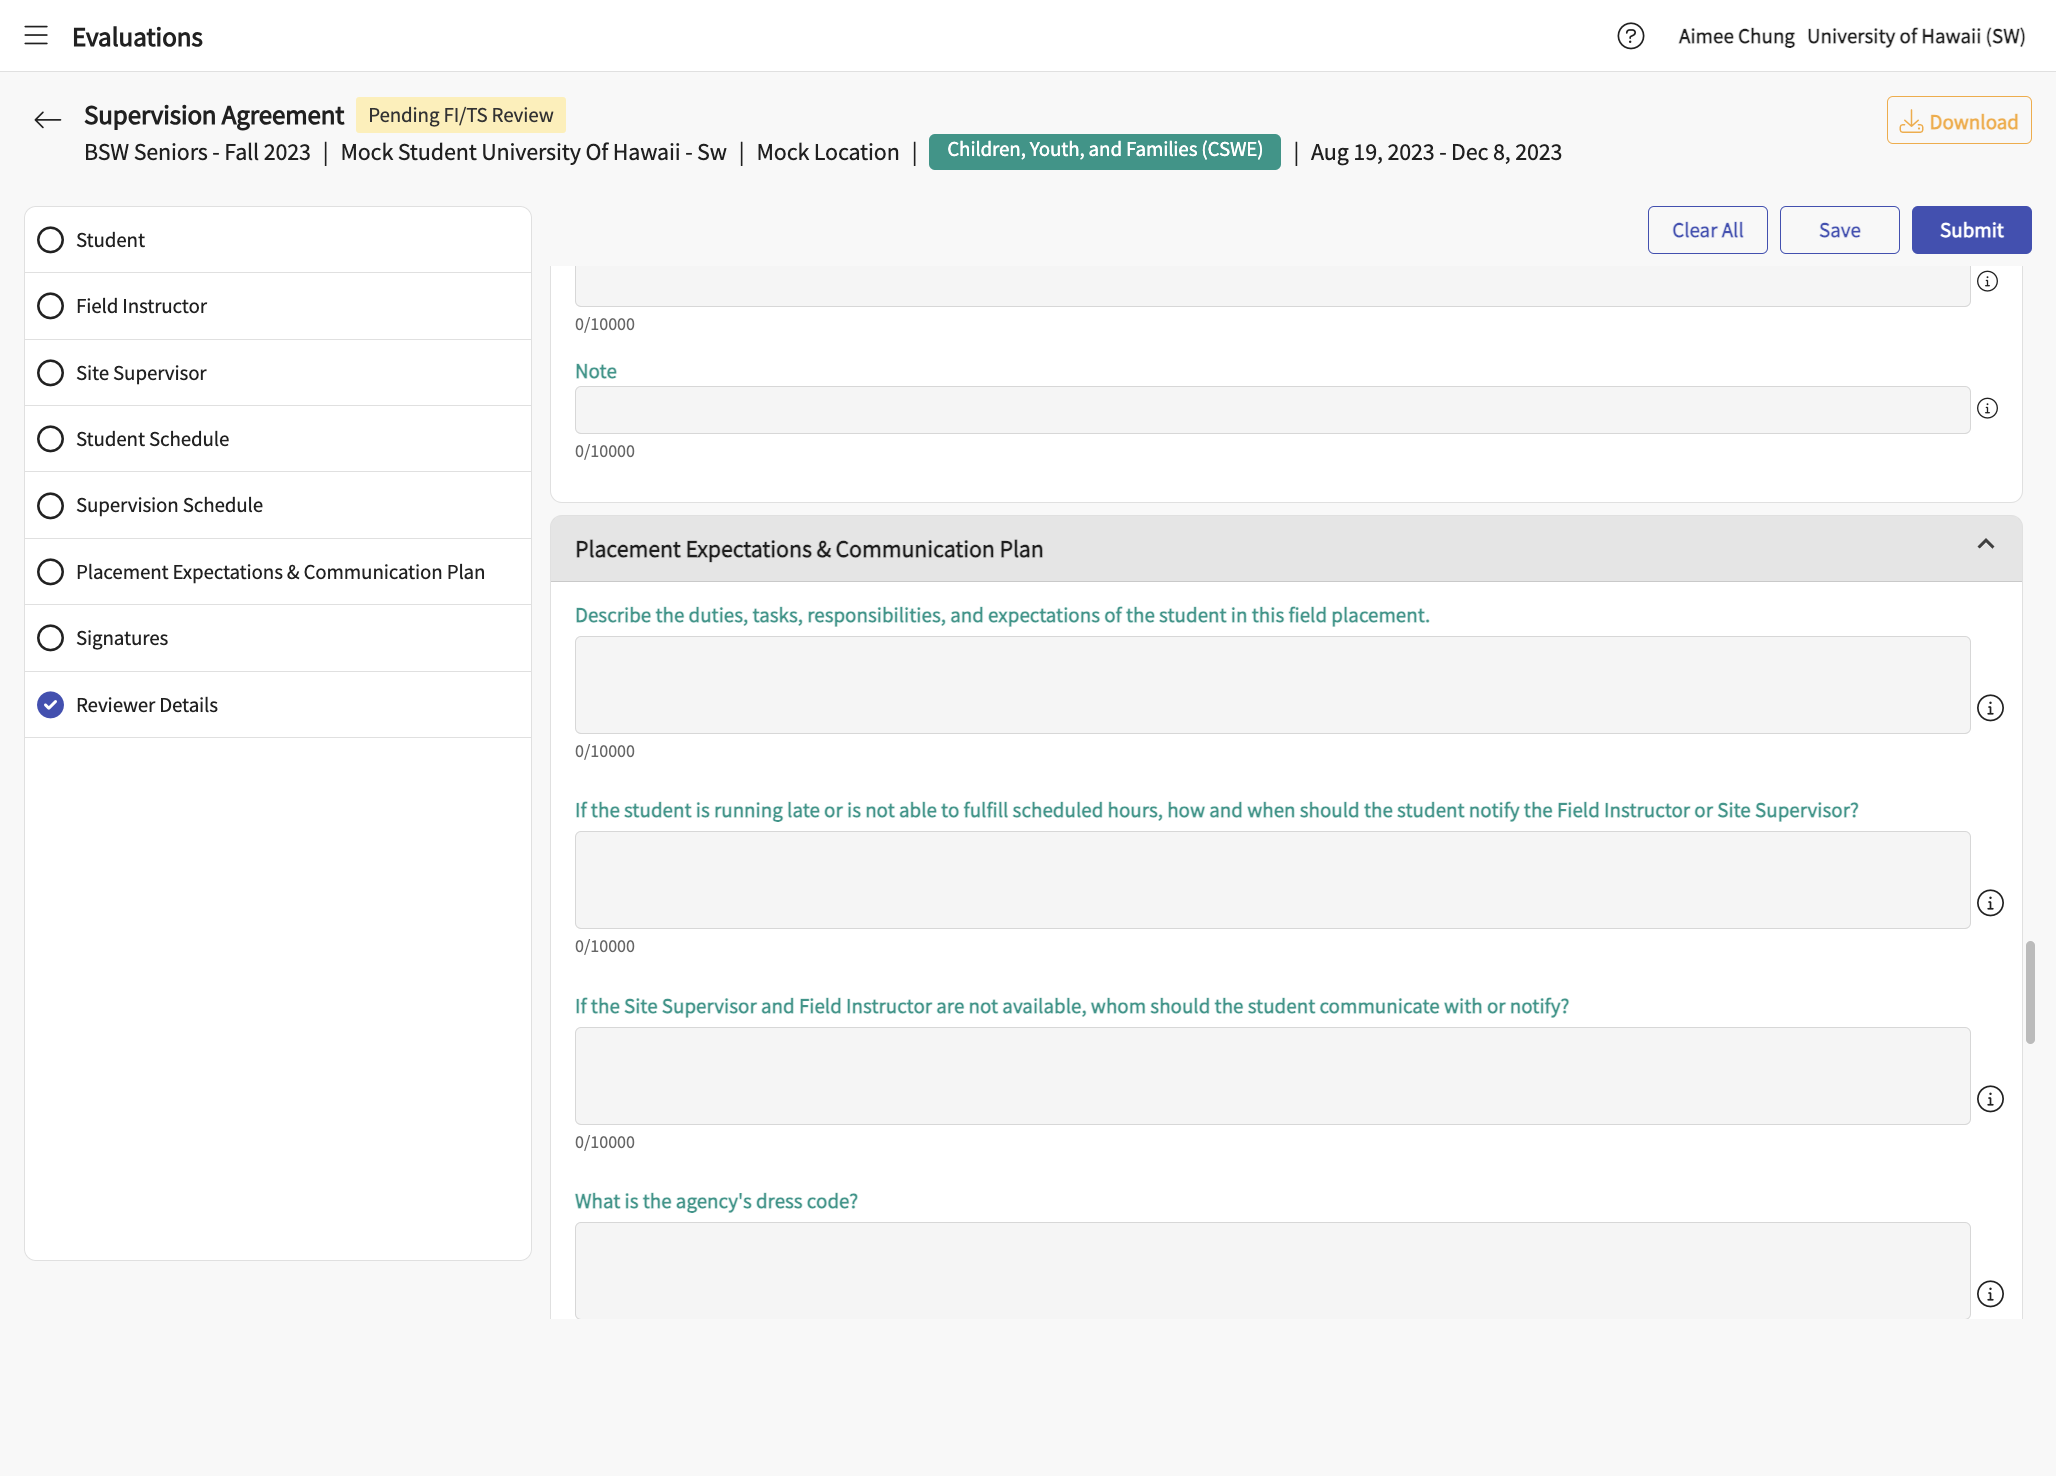The height and width of the screenshot is (1476, 2056).
Task: Click the info icon next to duties description field
Action: (1991, 708)
